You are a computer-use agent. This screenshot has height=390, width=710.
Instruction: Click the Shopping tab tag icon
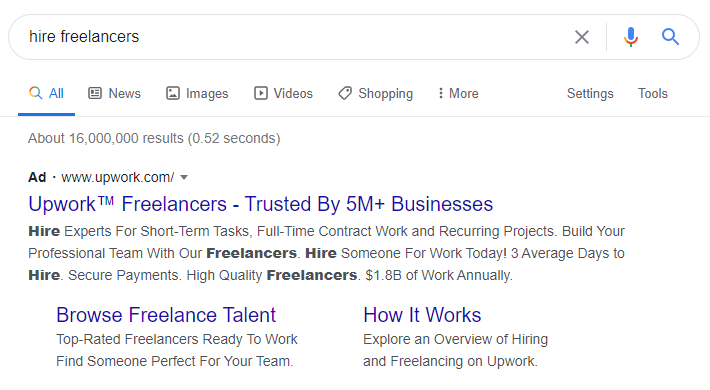click(345, 93)
